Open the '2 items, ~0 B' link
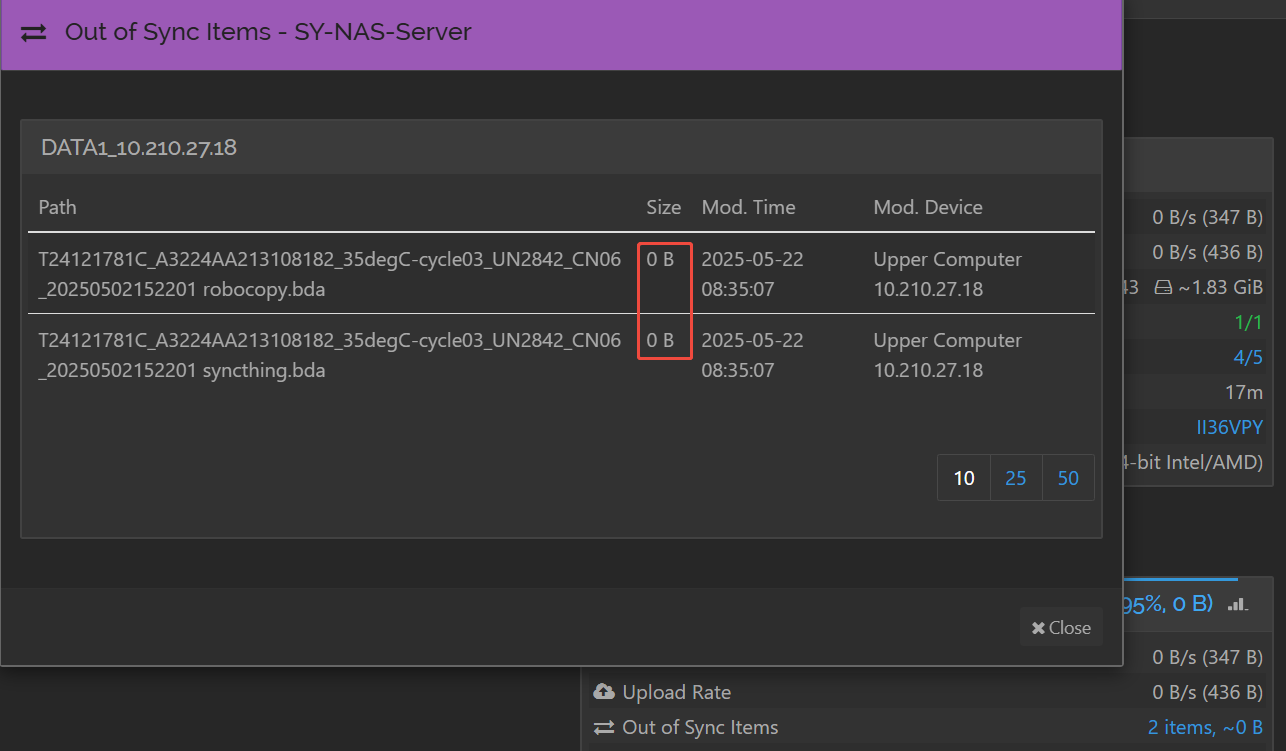The height and width of the screenshot is (751, 1286). click(1205, 728)
